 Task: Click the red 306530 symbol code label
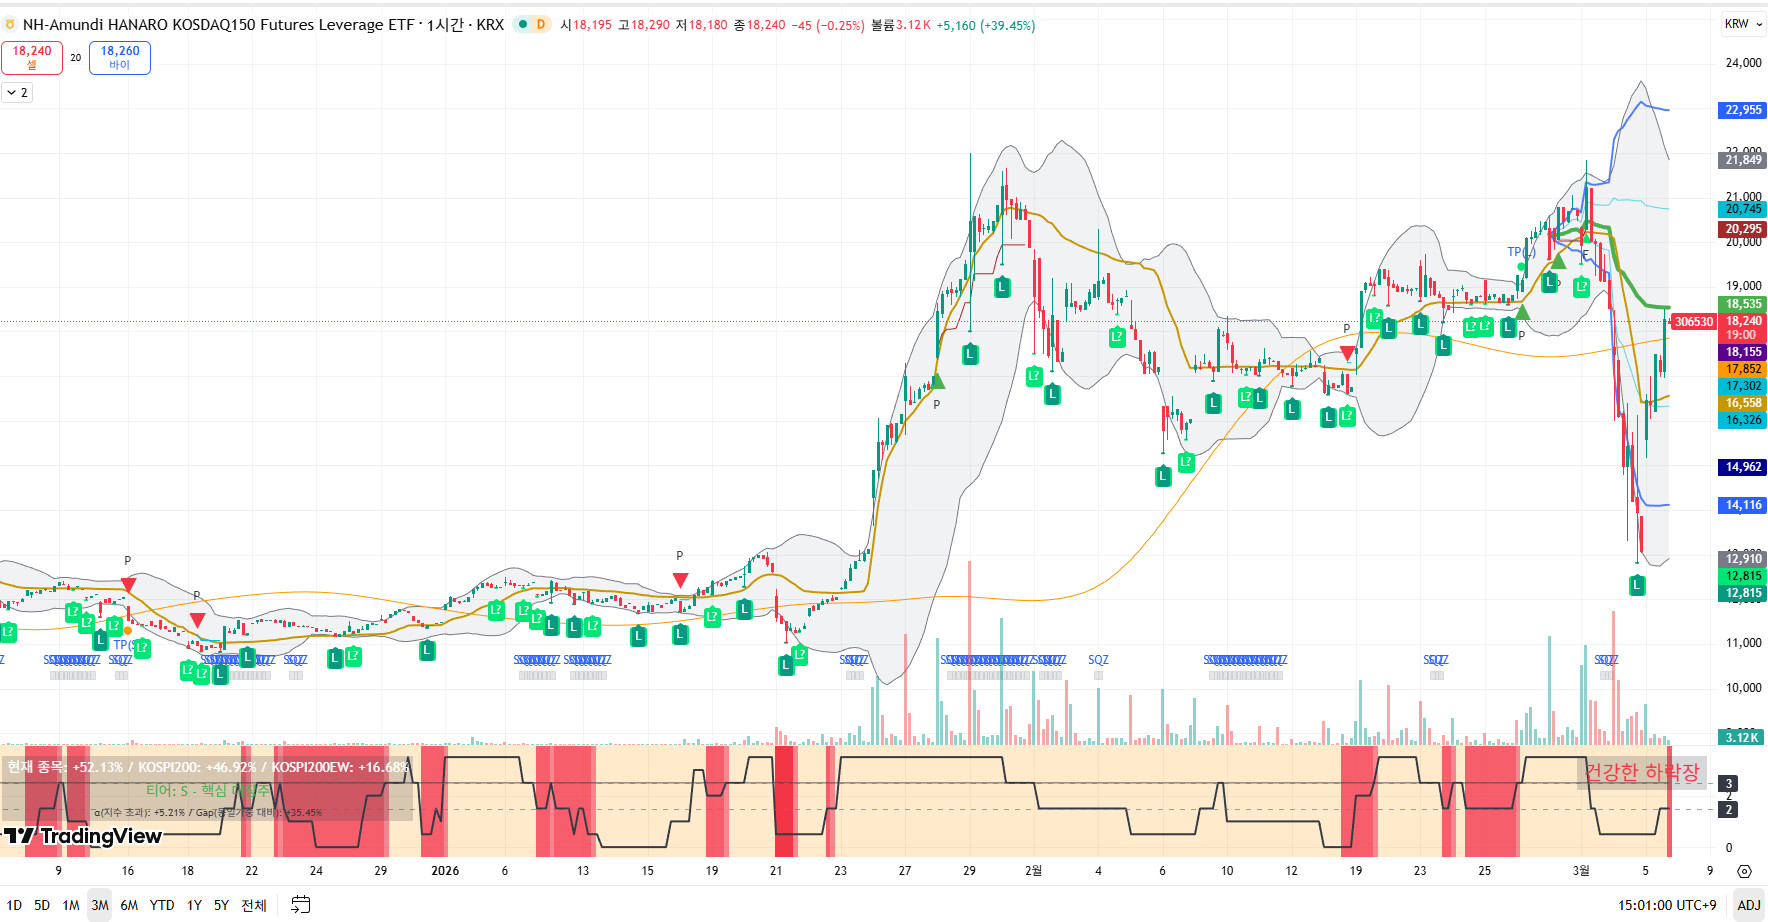[x=1694, y=322]
